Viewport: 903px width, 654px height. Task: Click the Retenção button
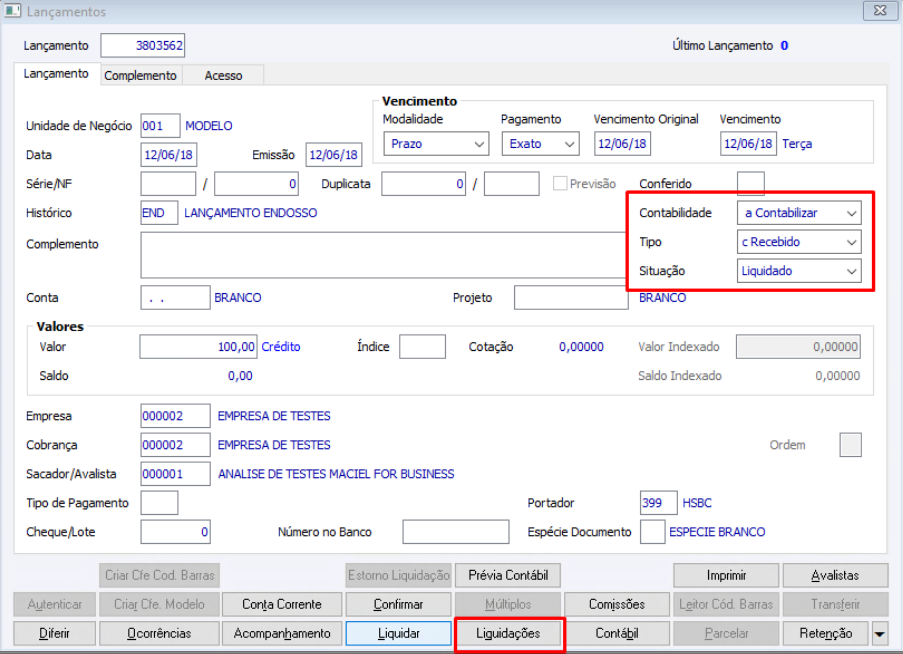[825, 634]
